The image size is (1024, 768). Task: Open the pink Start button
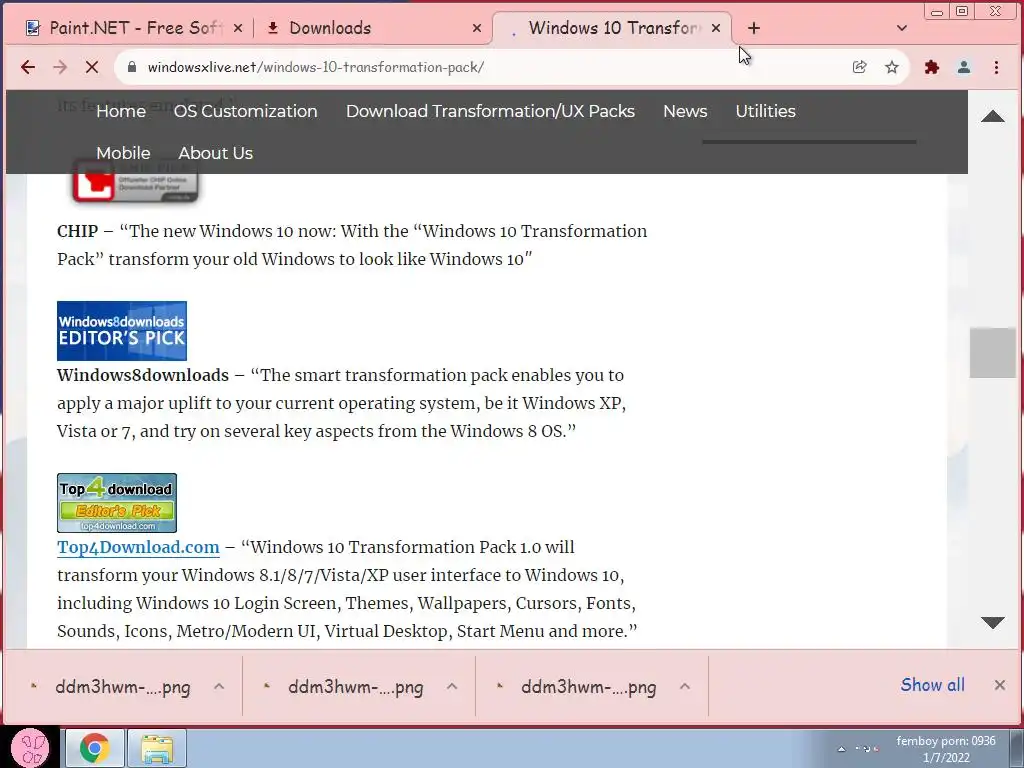tap(31, 748)
